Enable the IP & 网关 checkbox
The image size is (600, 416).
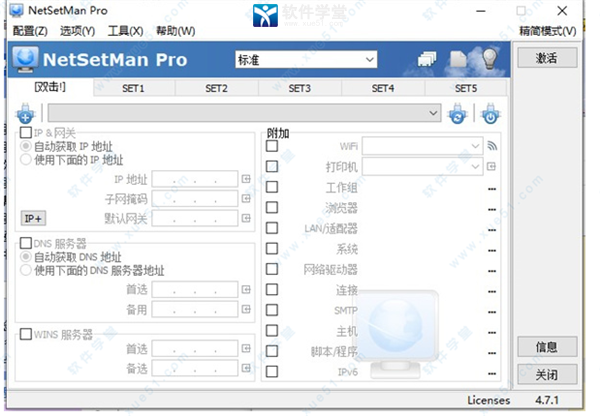point(26,132)
